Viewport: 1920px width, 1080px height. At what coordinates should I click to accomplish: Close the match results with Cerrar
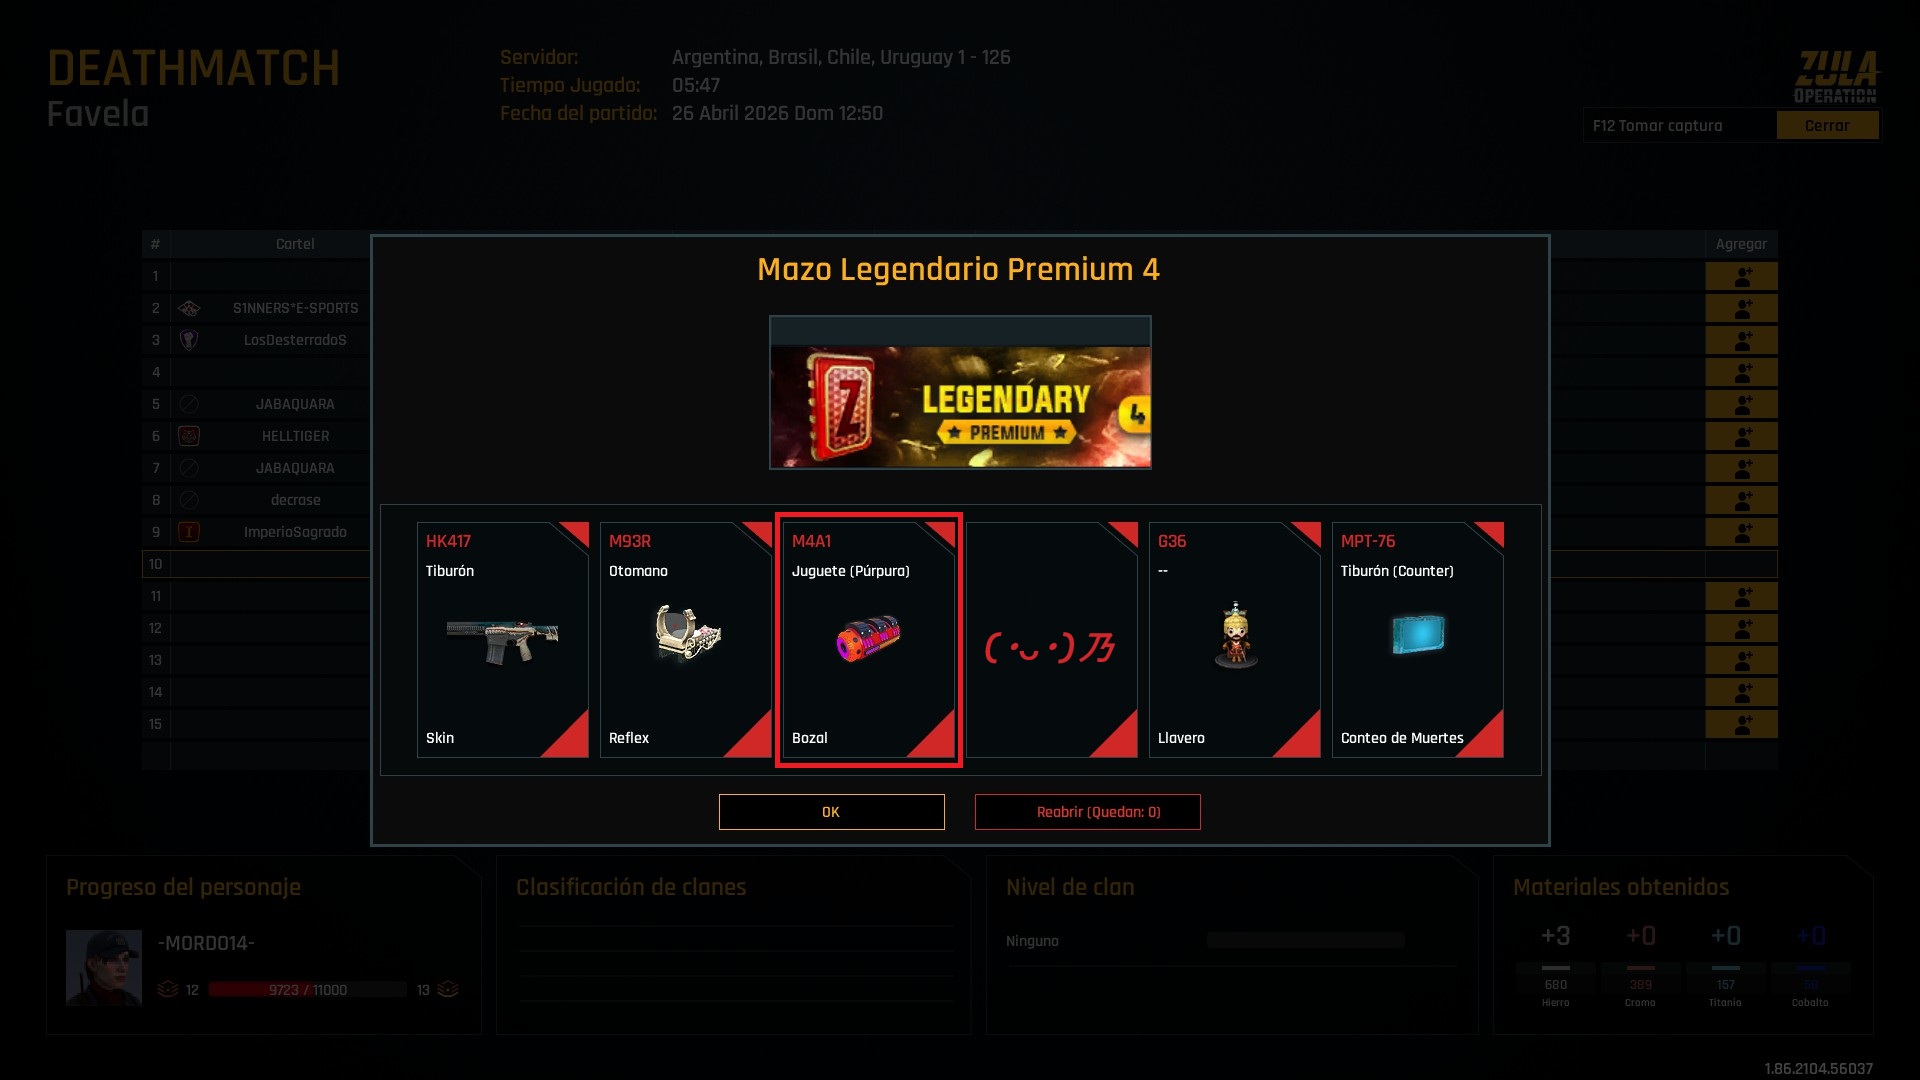(x=1827, y=126)
